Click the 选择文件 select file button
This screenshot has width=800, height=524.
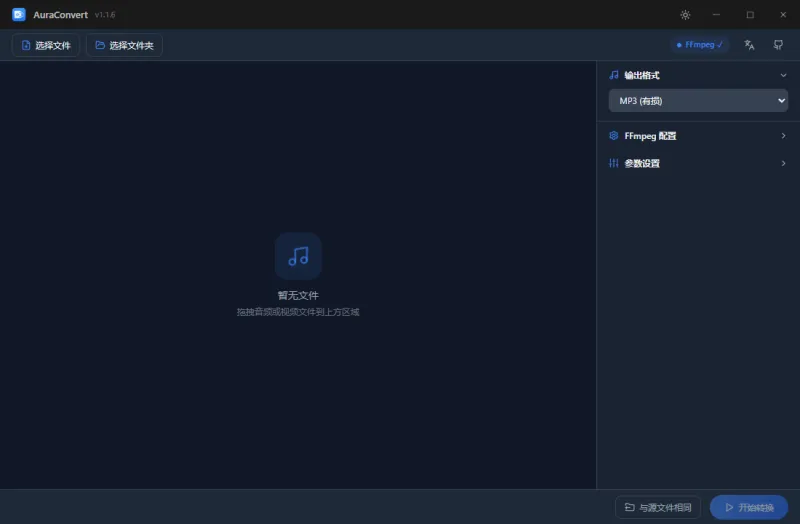46,45
